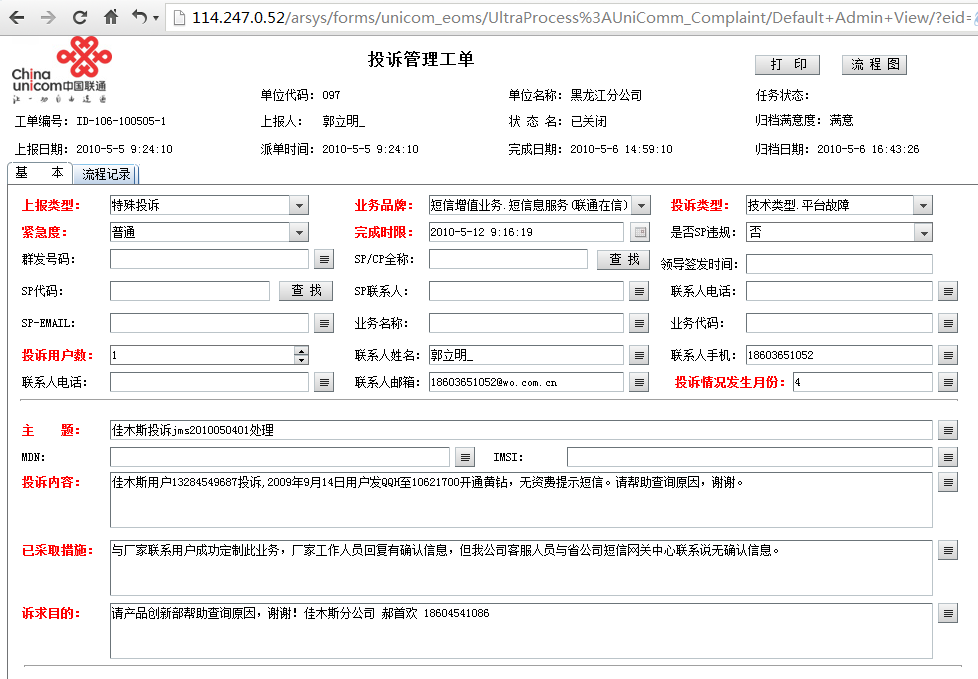Open the 投诉类型 dropdown arrow
The width and height of the screenshot is (978, 679).
pos(923,205)
